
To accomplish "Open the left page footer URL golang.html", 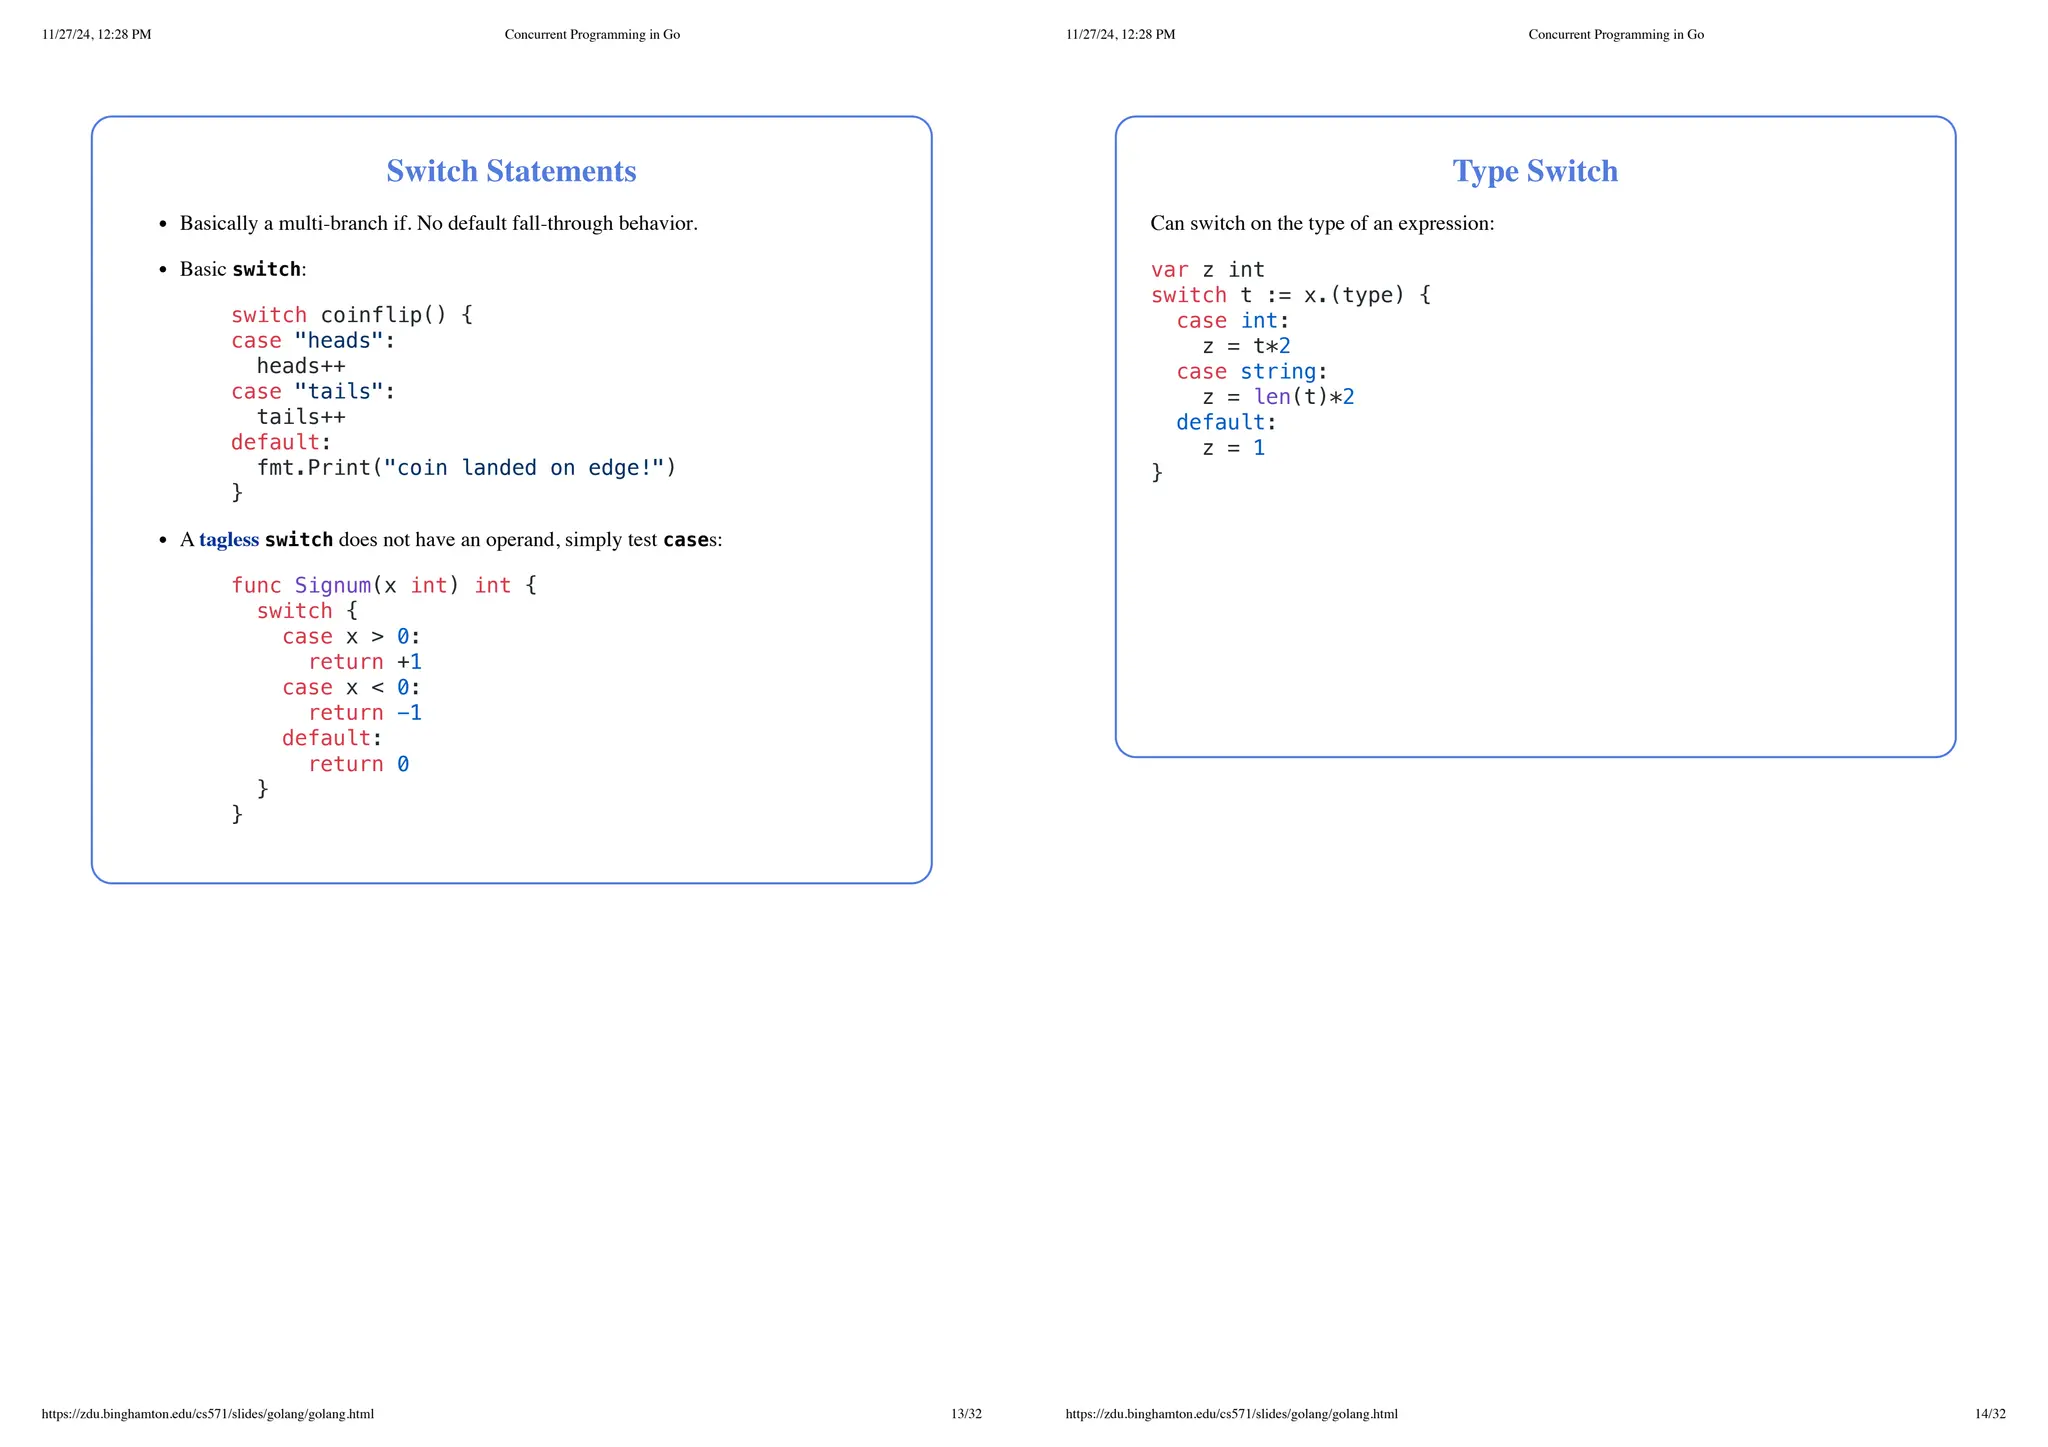I will [x=208, y=1414].
